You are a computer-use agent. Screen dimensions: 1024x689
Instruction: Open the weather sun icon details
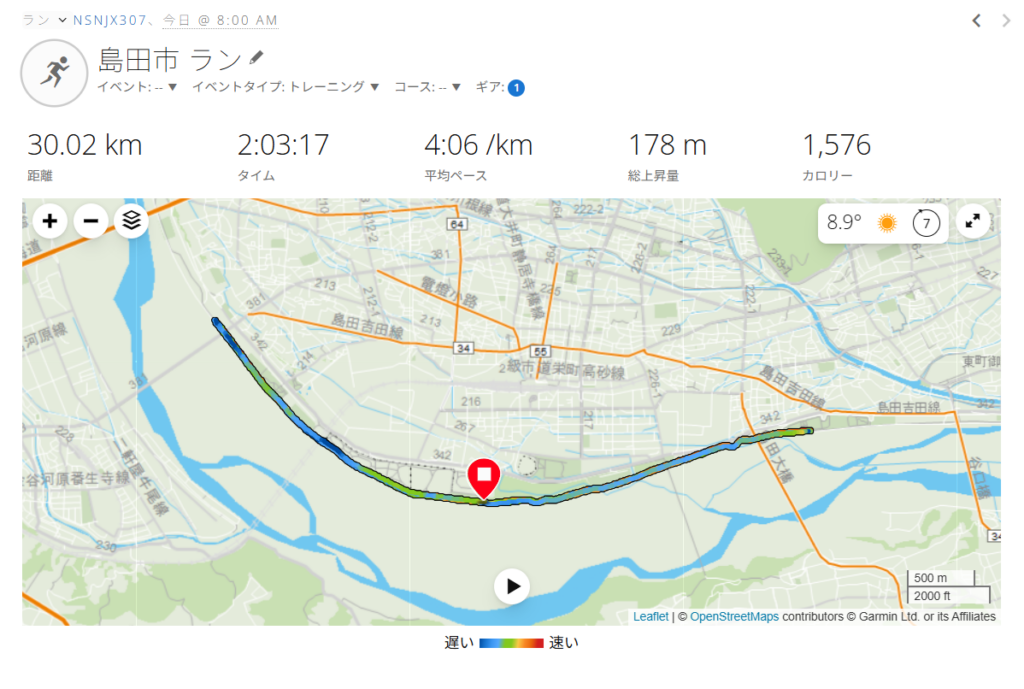[x=887, y=223]
